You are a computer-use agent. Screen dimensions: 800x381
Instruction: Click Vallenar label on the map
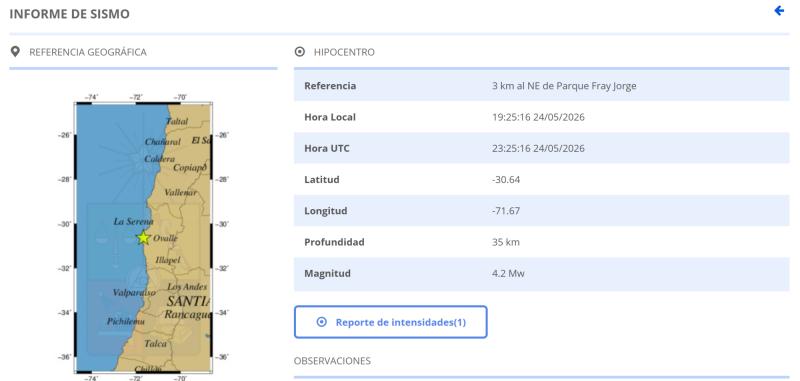coord(181,192)
